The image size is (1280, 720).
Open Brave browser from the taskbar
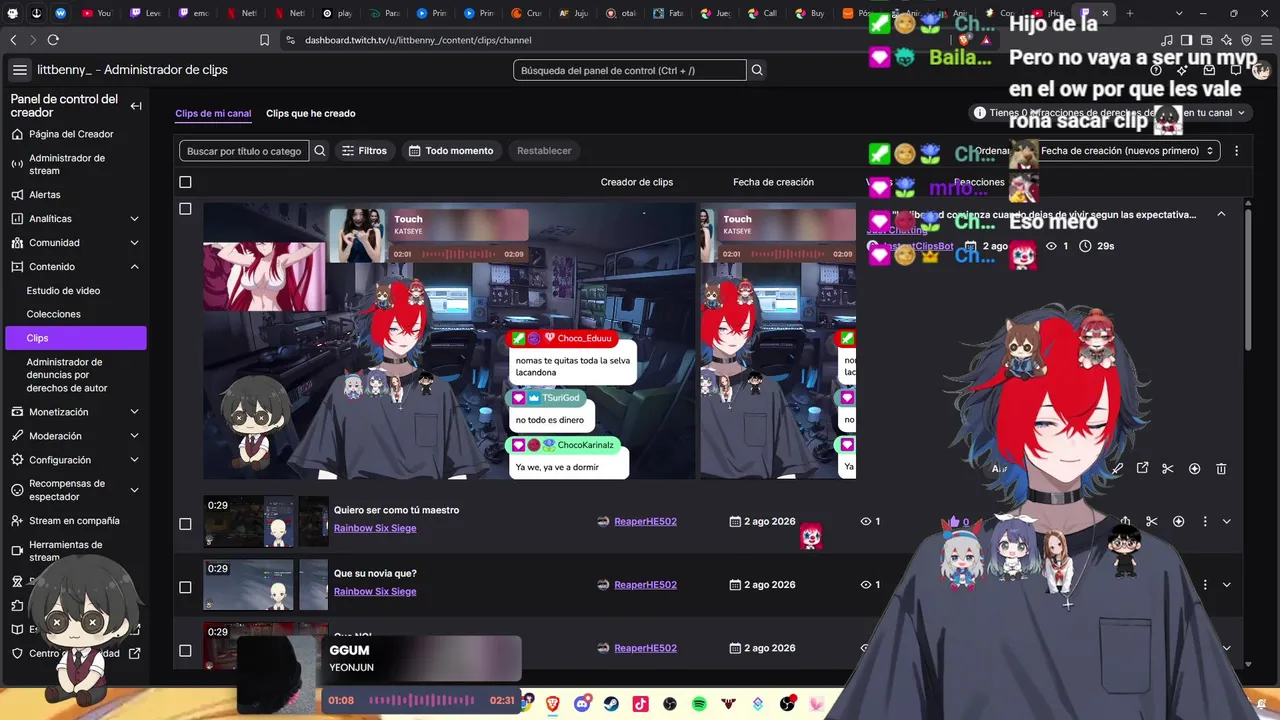pyautogui.click(x=553, y=704)
